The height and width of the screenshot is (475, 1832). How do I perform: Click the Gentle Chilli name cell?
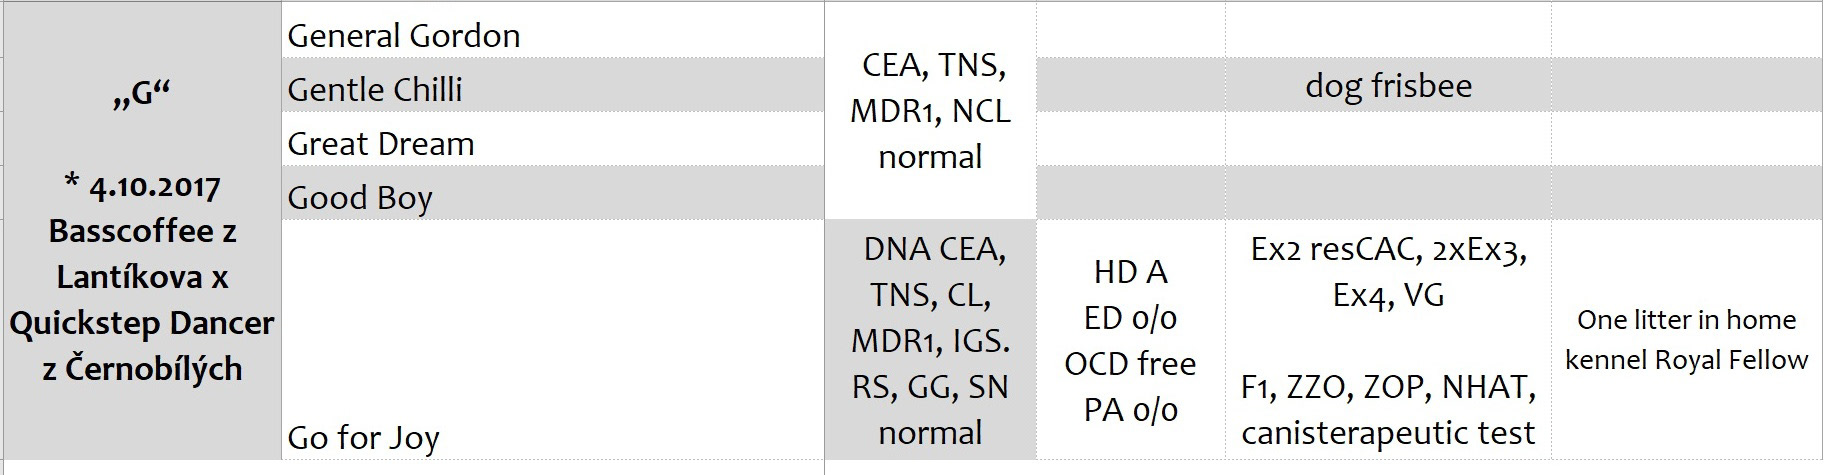pos(375,90)
